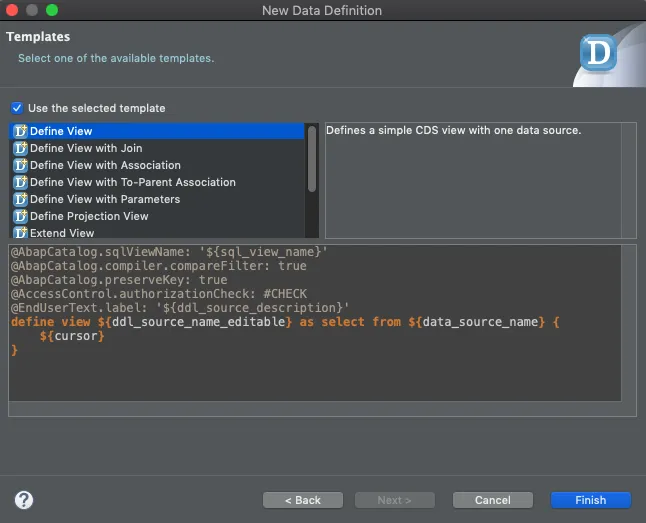Close the dialog with red window button
The image size is (646, 523).
[x=12, y=10]
